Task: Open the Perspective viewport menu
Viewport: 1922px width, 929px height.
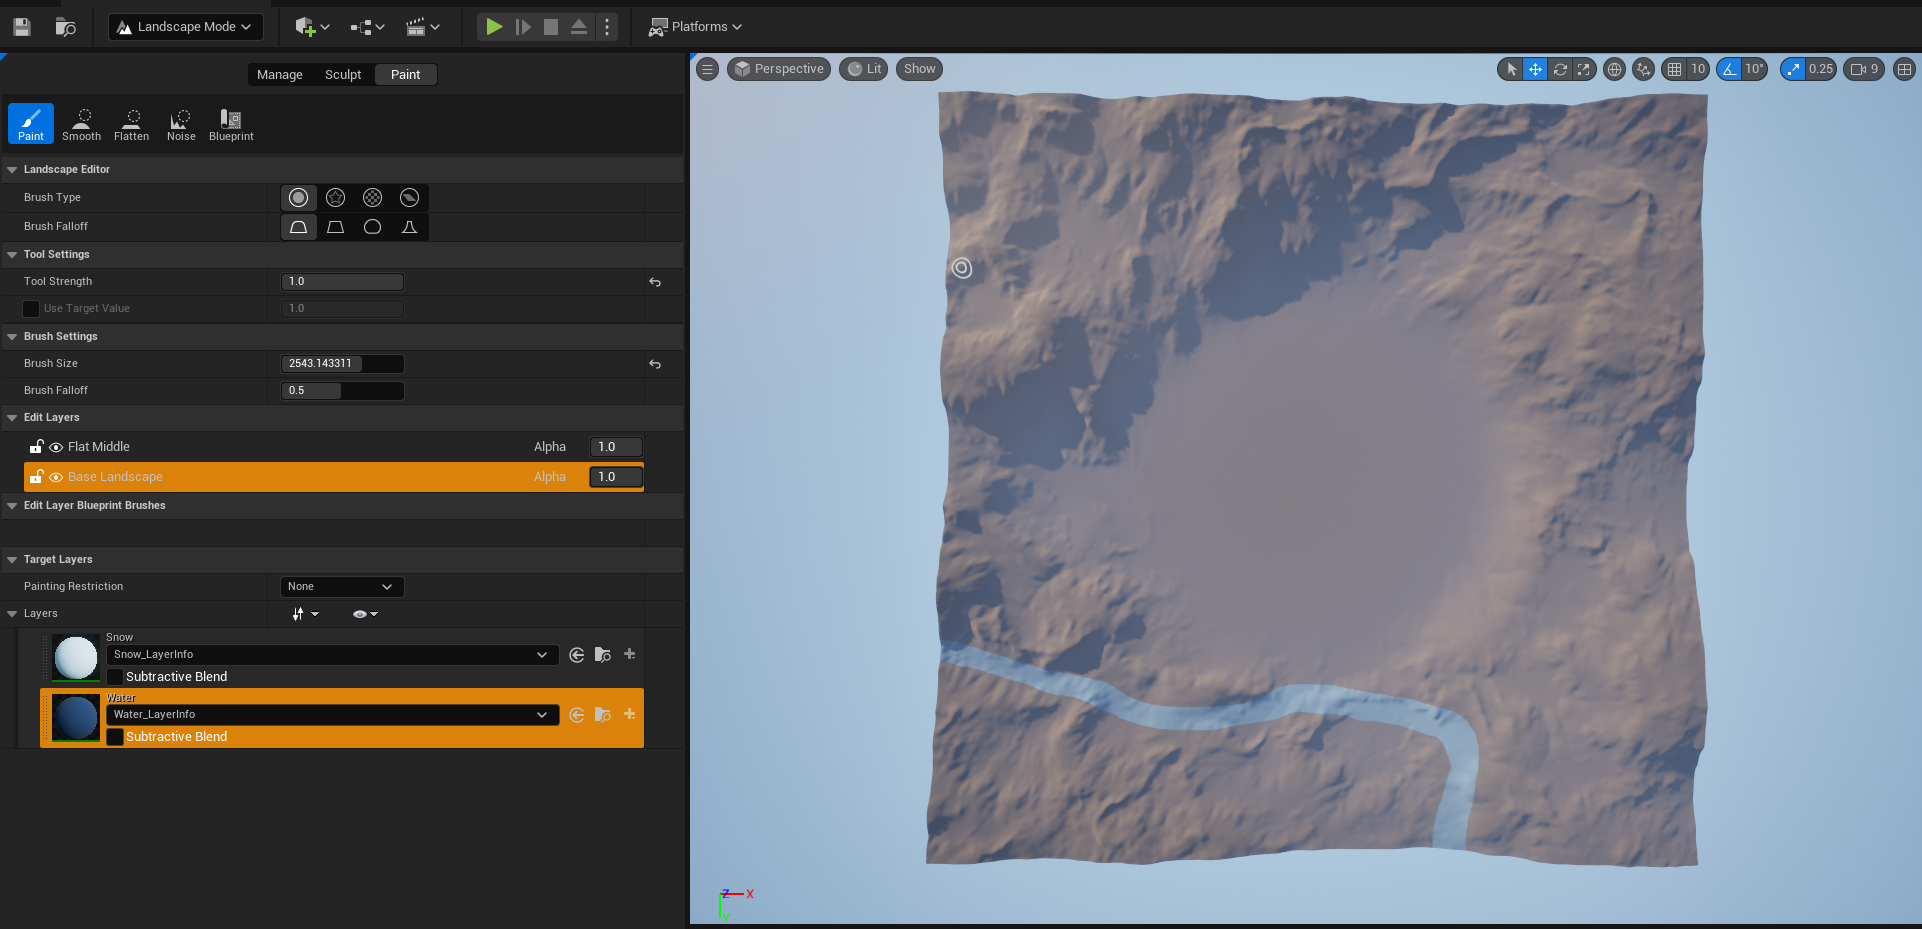Action: (x=779, y=69)
